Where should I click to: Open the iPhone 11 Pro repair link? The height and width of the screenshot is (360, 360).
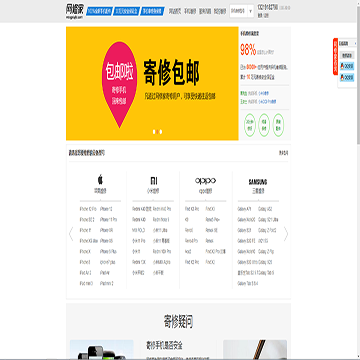click(108, 220)
